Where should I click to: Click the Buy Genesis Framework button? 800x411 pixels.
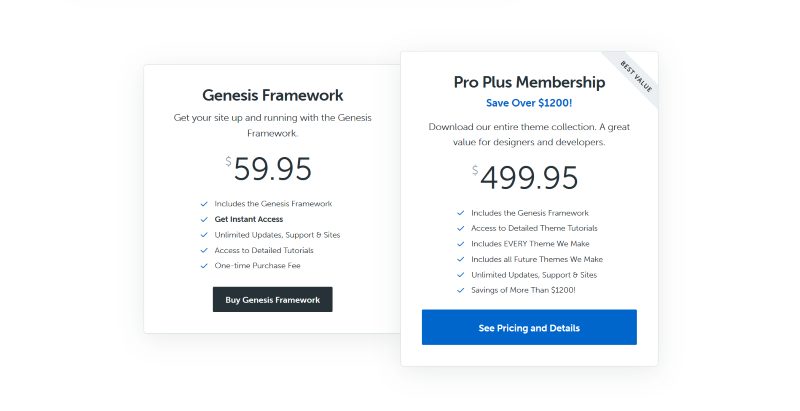click(x=272, y=299)
